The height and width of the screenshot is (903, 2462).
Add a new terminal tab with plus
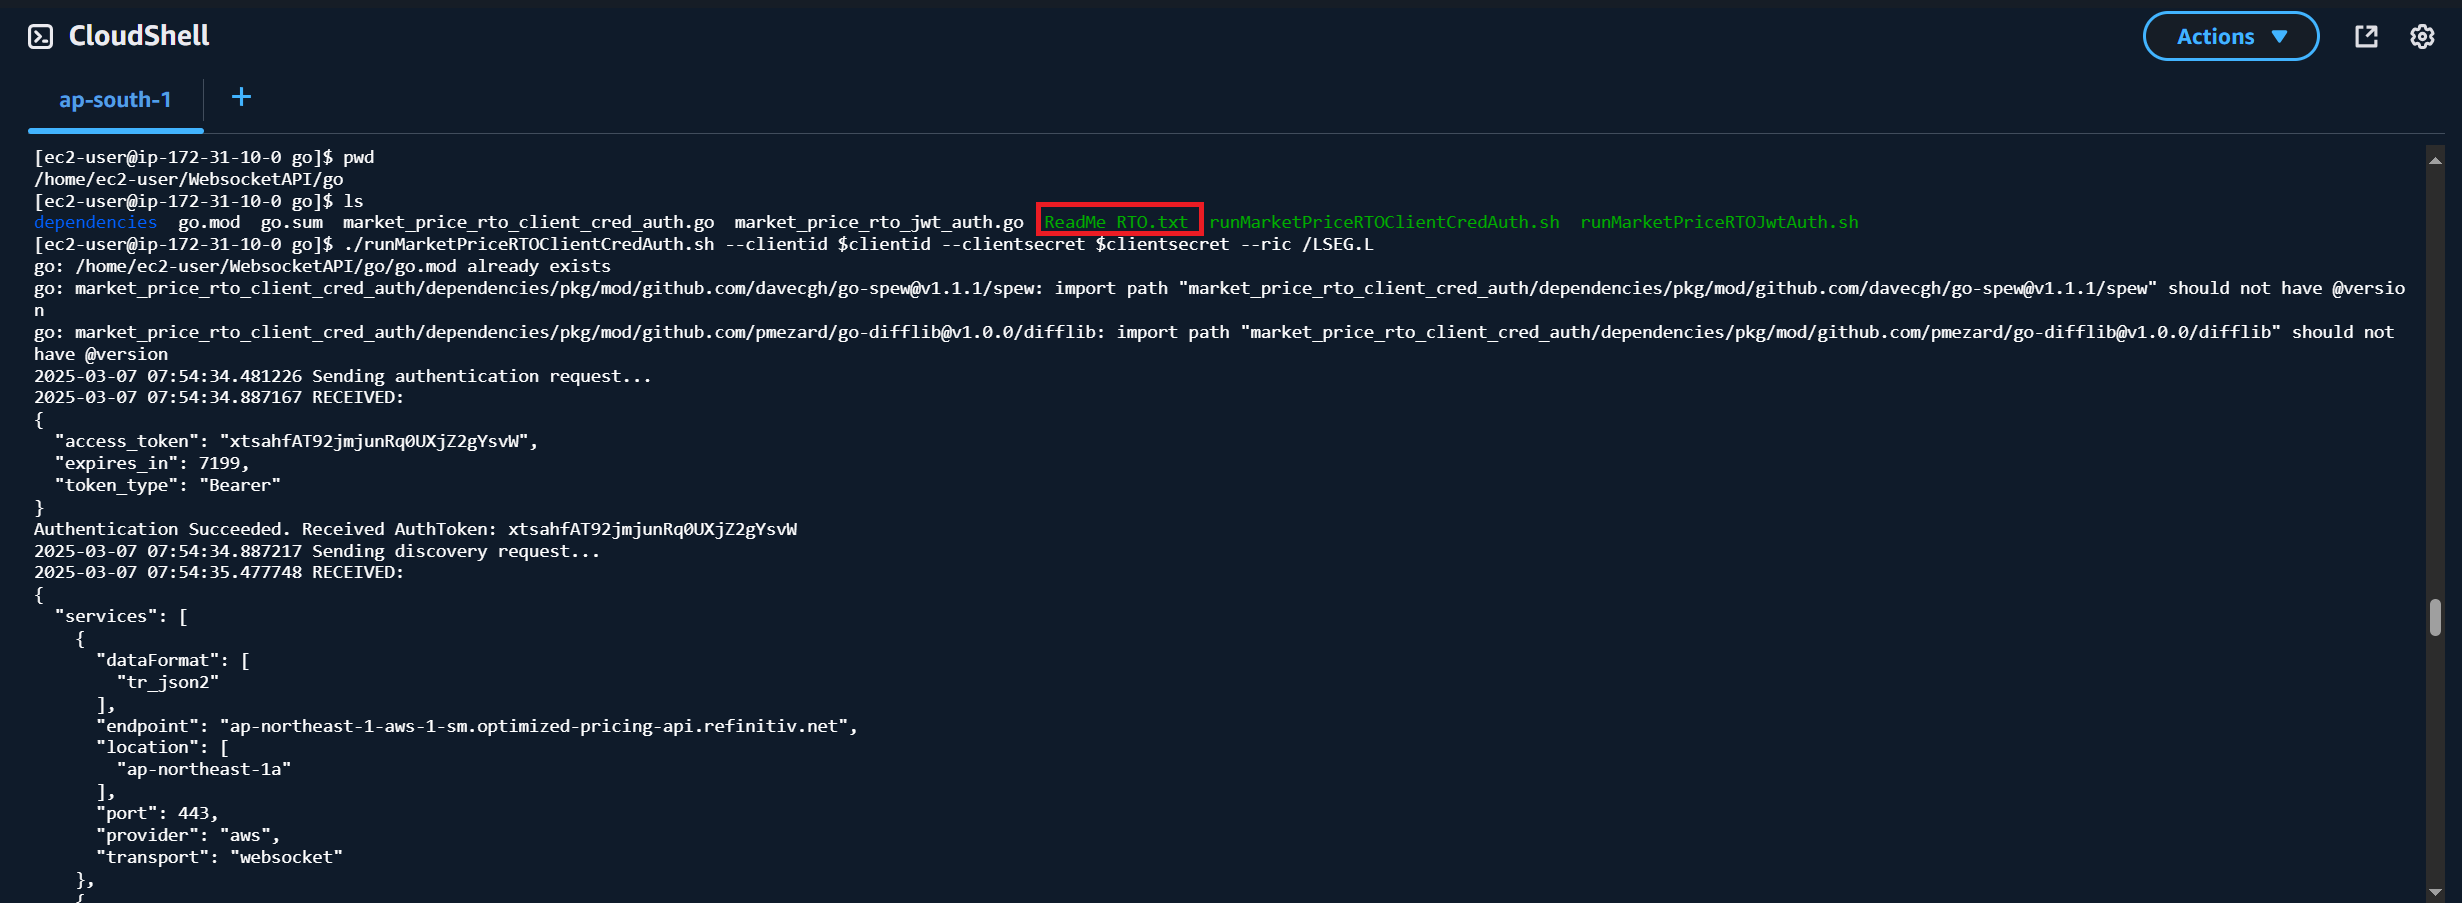pyautogui.click(x=241, y=97)
